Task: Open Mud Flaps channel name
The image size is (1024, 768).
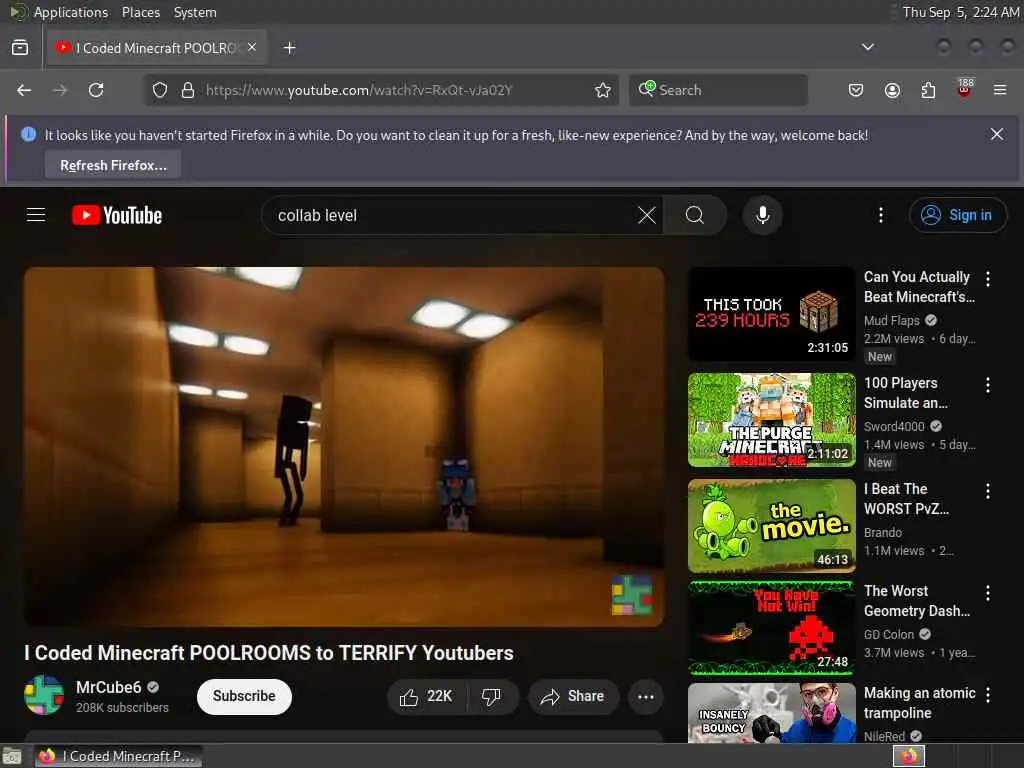Action: 891,321
